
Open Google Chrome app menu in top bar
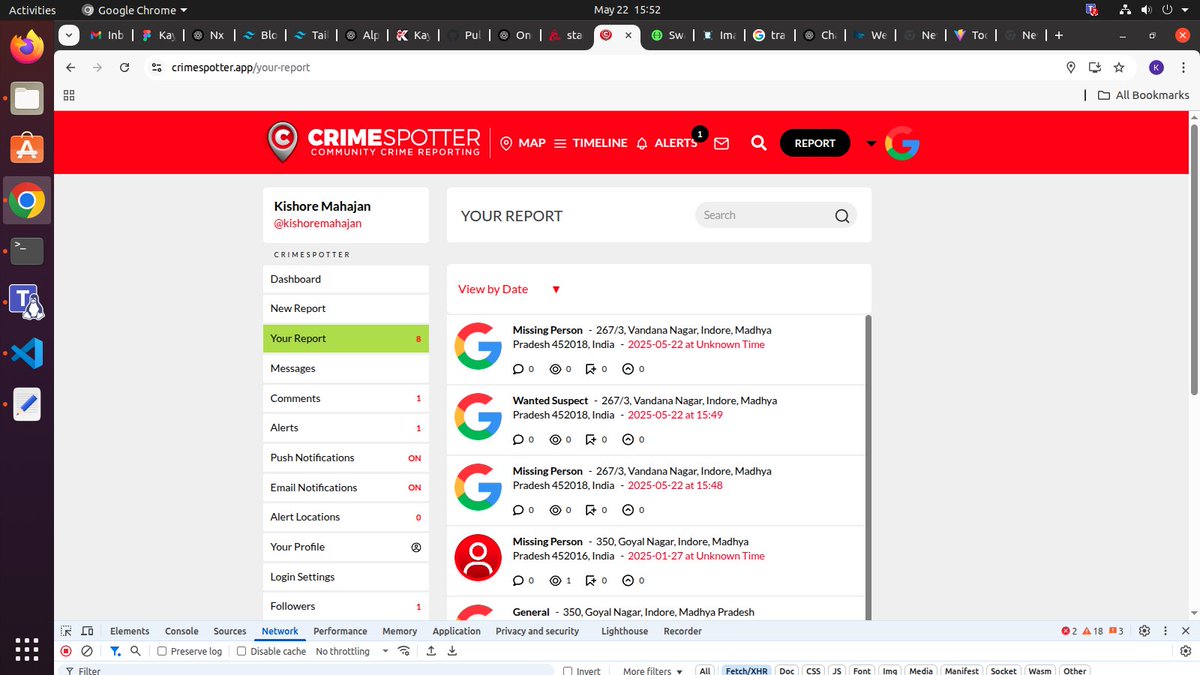click(134, 10)
